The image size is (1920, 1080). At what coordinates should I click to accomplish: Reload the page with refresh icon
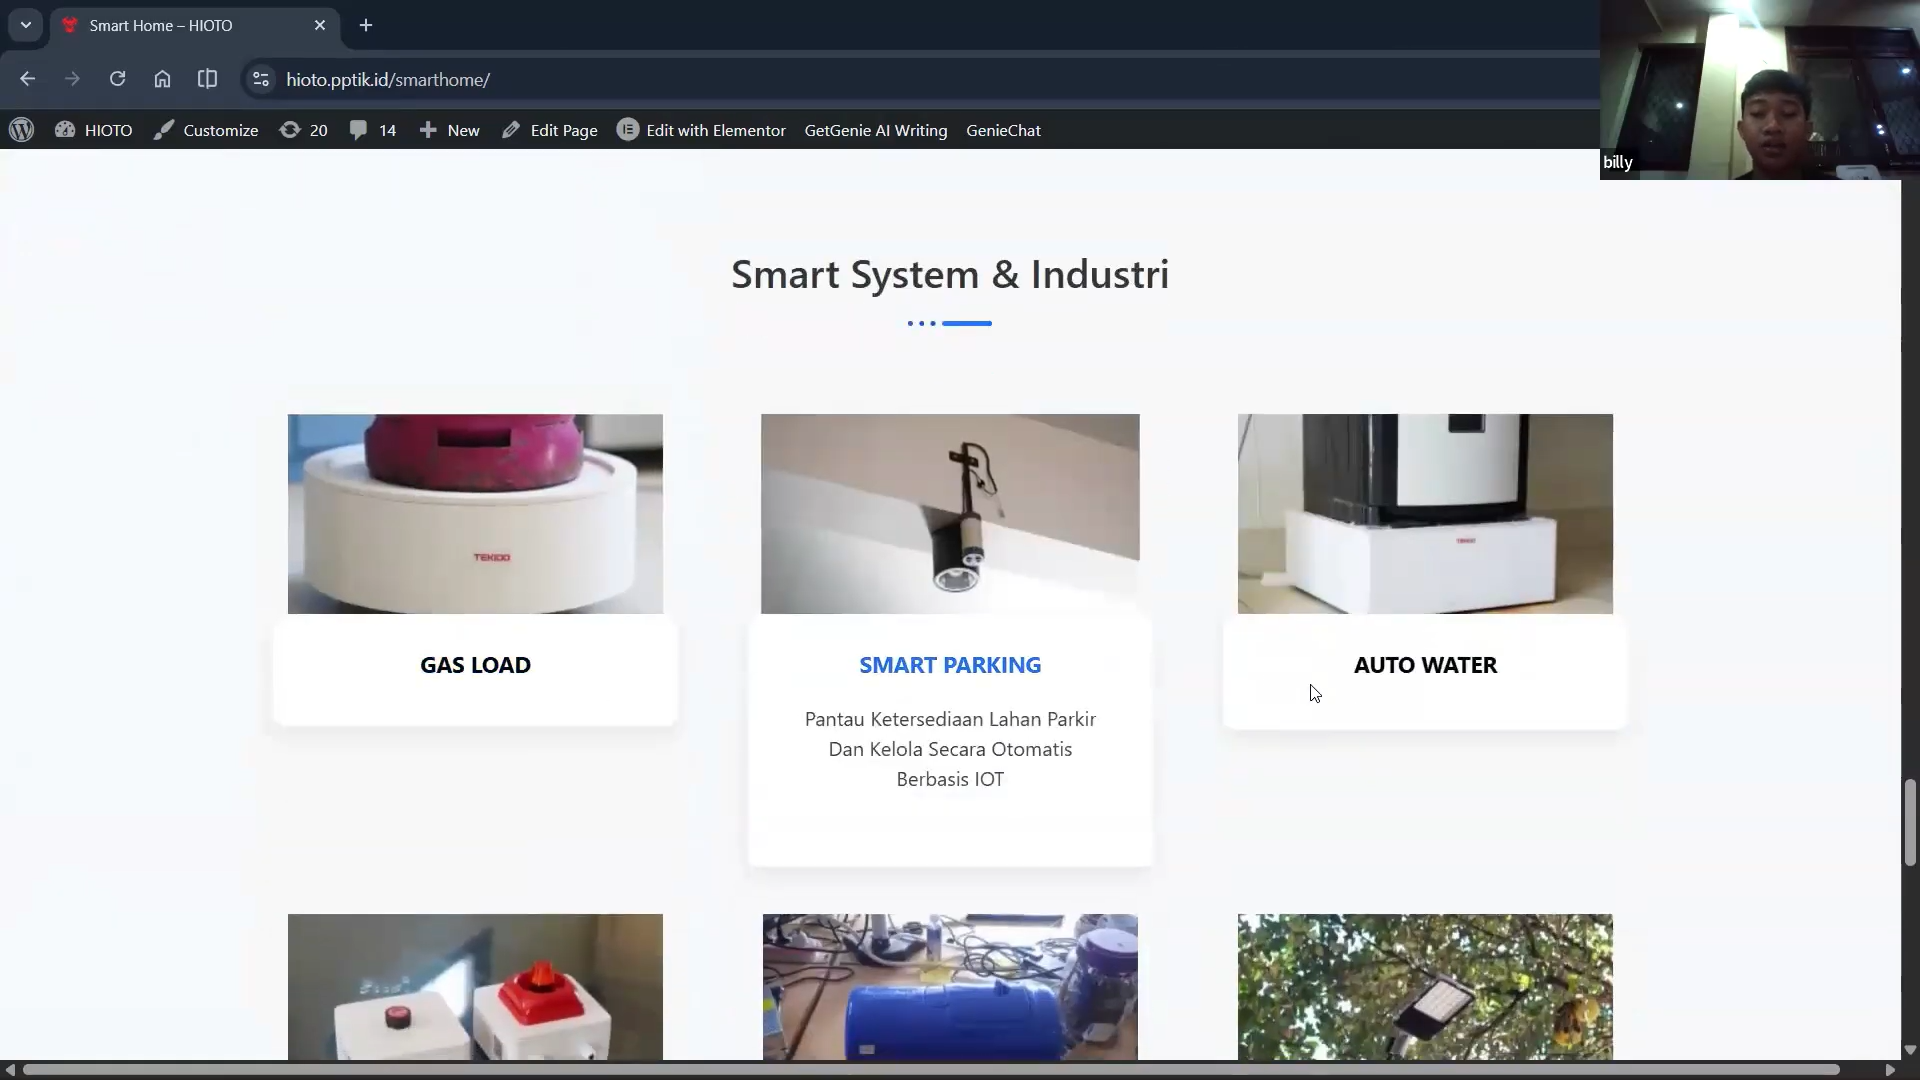(x=117, y=79)
